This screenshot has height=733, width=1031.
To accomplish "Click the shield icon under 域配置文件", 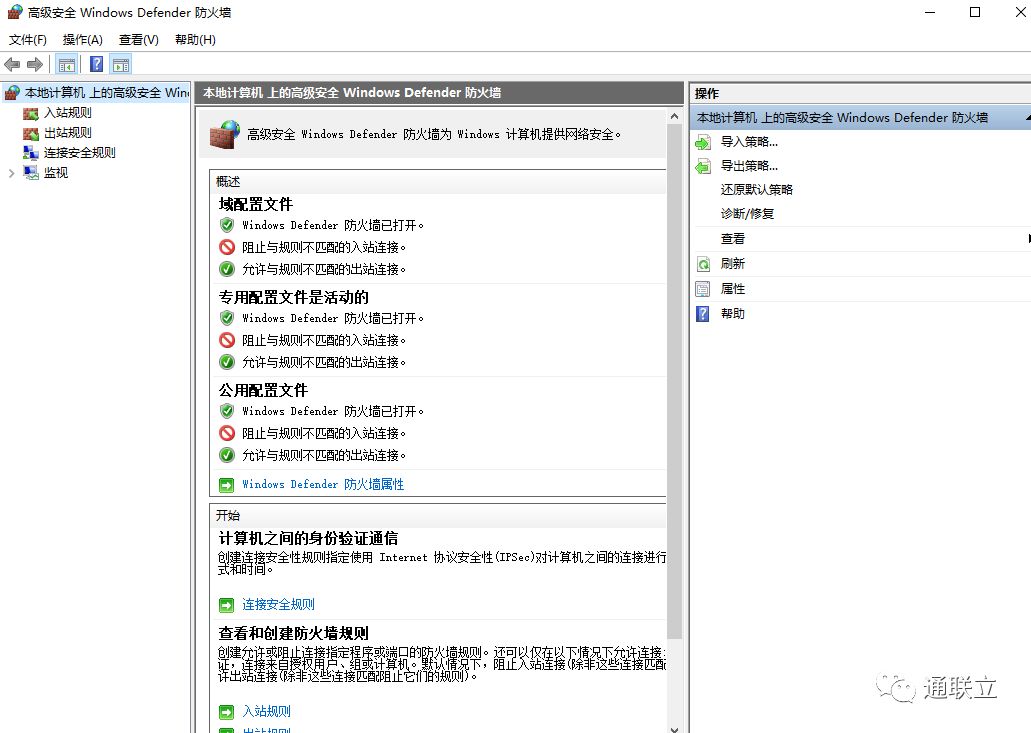I will coord(227,225).
